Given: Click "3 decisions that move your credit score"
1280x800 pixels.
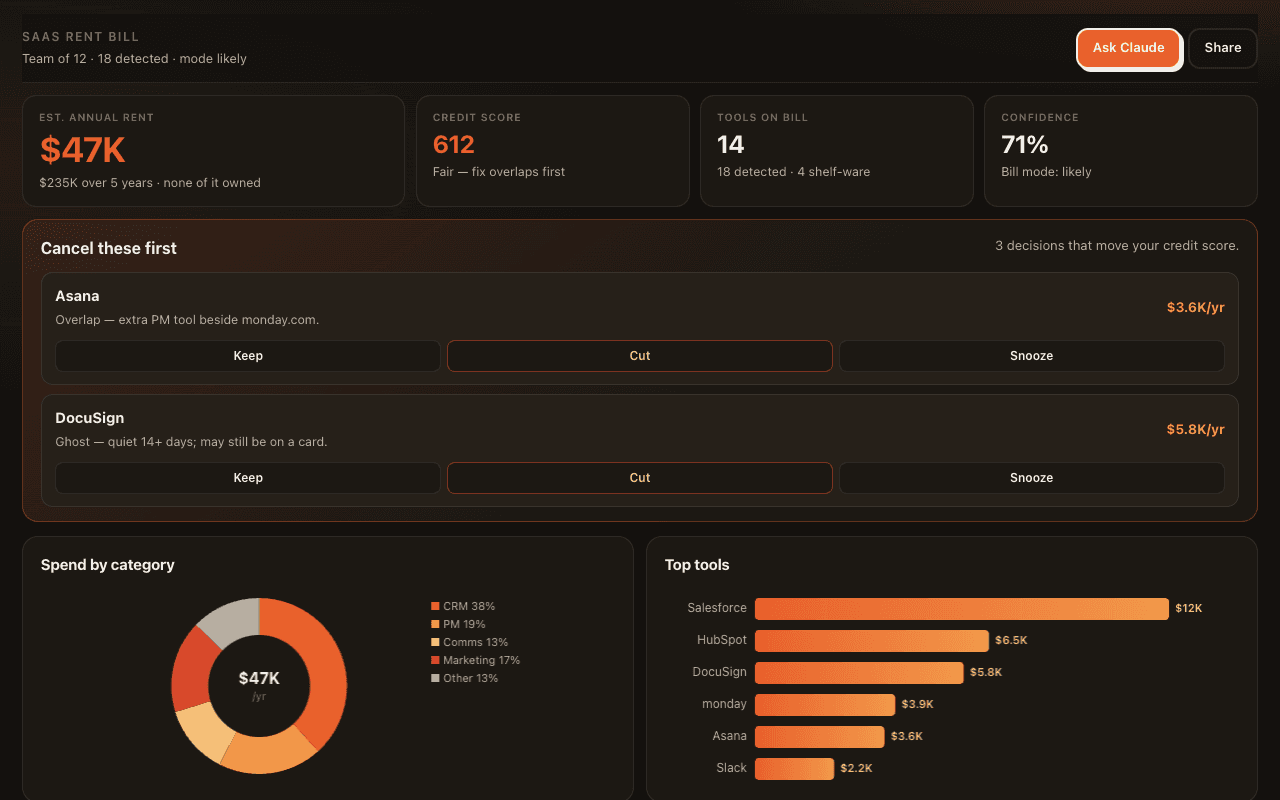Looking at the screenshot, I should click(1117, 246).
